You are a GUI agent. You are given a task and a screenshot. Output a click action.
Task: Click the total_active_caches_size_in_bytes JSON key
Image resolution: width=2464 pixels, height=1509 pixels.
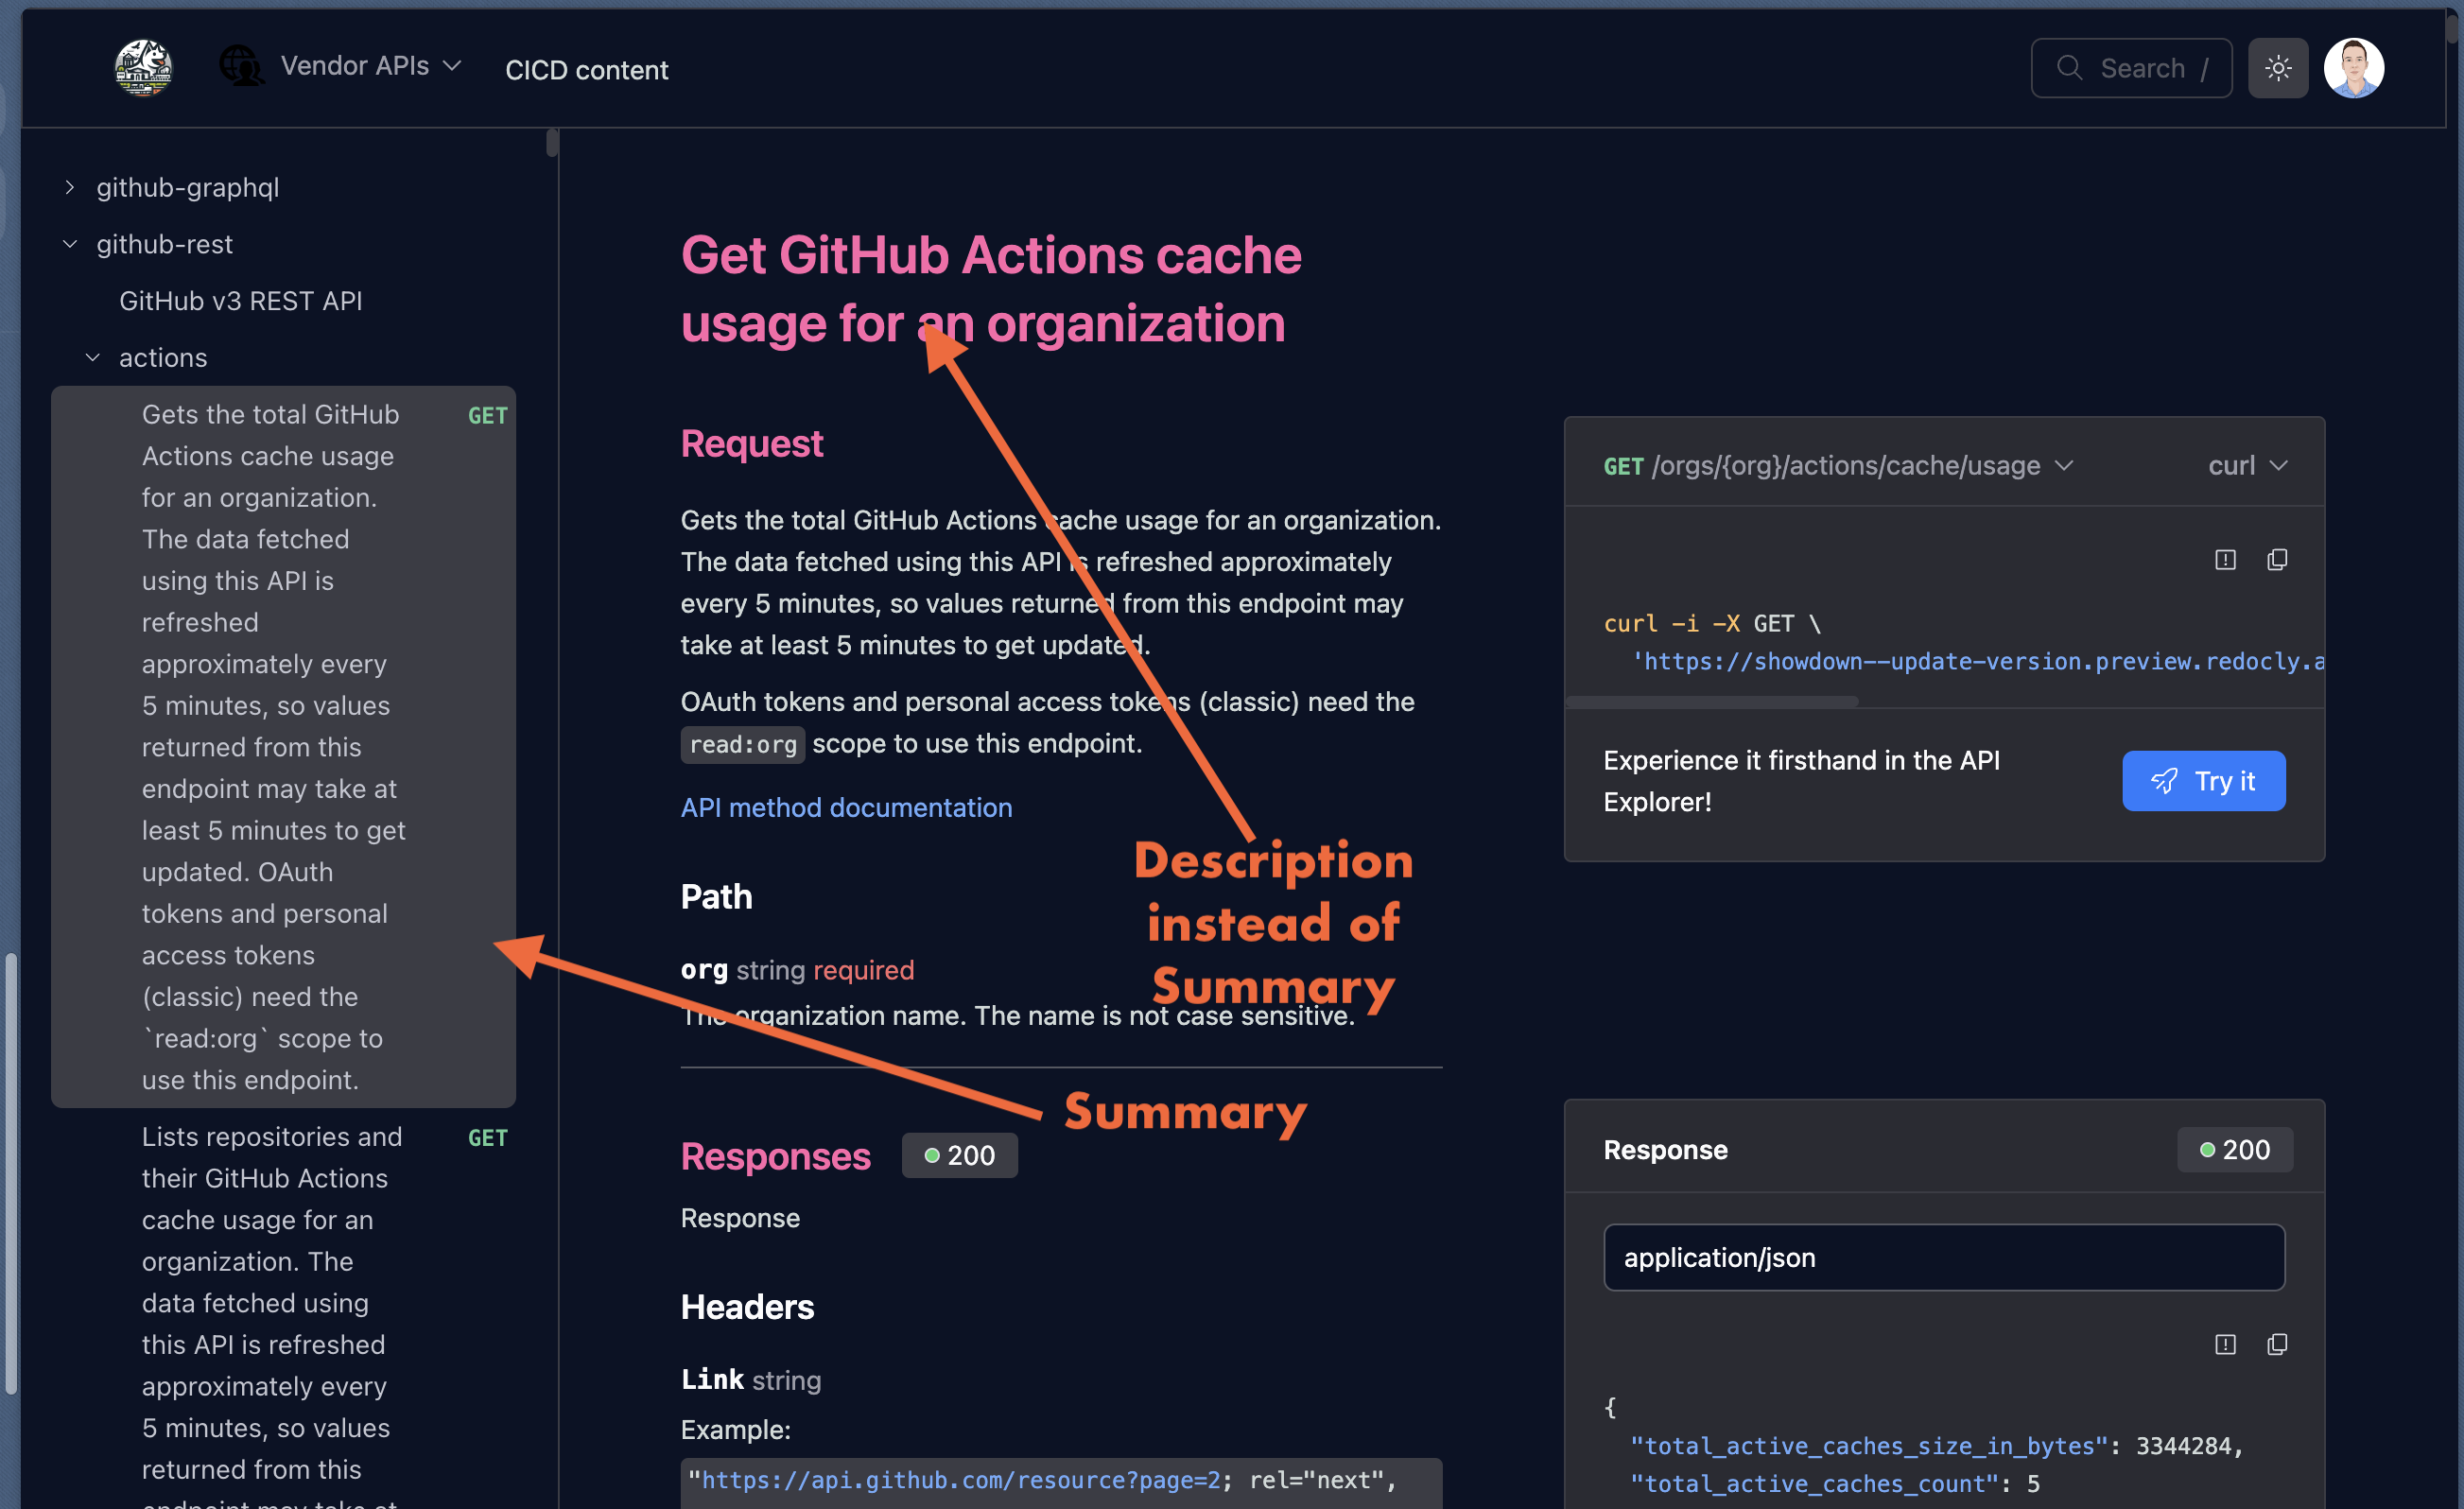pyautogui.click(x=1869, y=1446)
